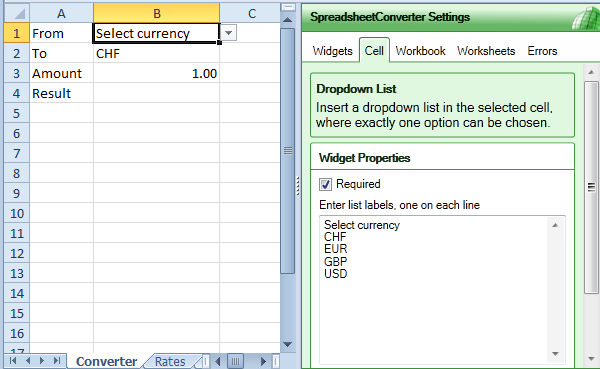Click the spreadsheet vertical scrollbar thumb
This screenshot has height=369, width=600.
(x=287, y=151)
